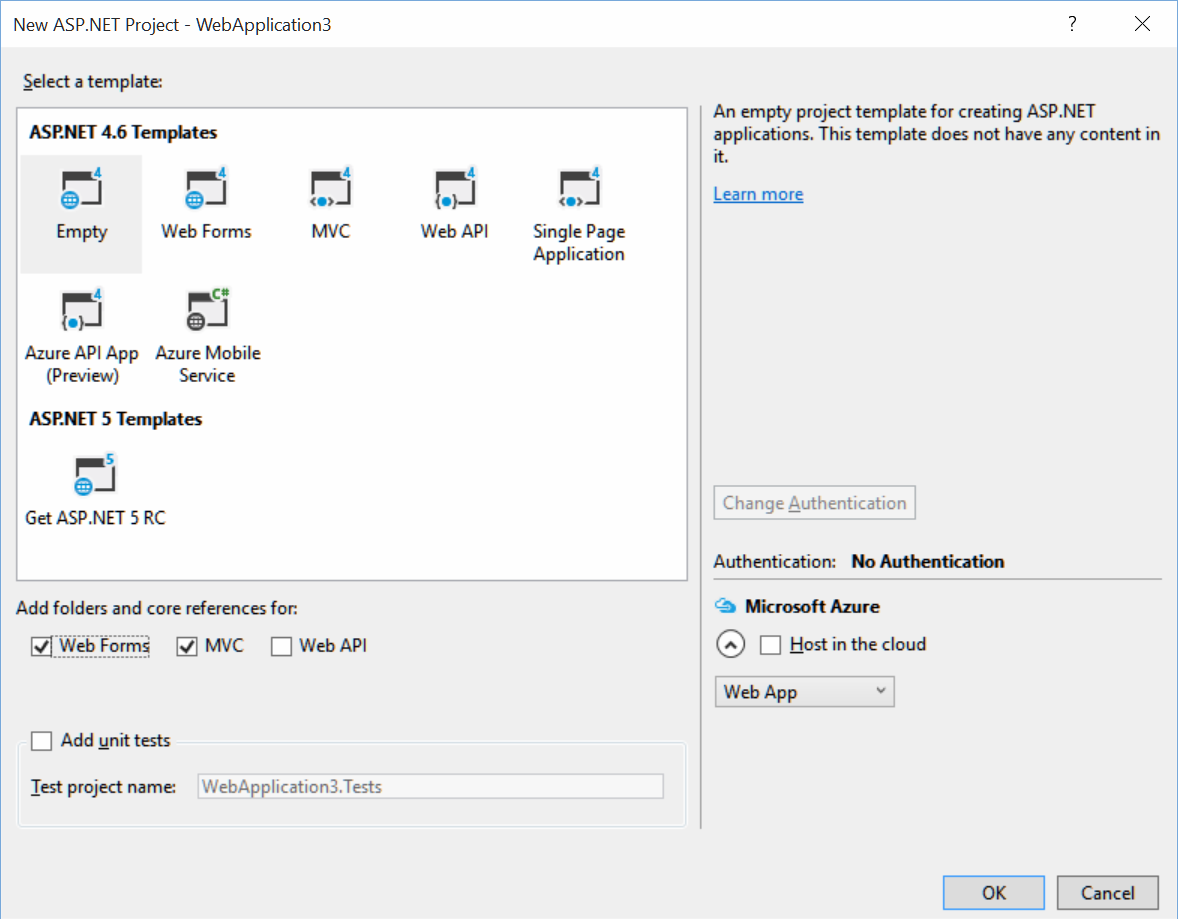This screenshot has width=1178, height=919.
Task: Enable the Web API references checkbox
Action: [282, 647]
